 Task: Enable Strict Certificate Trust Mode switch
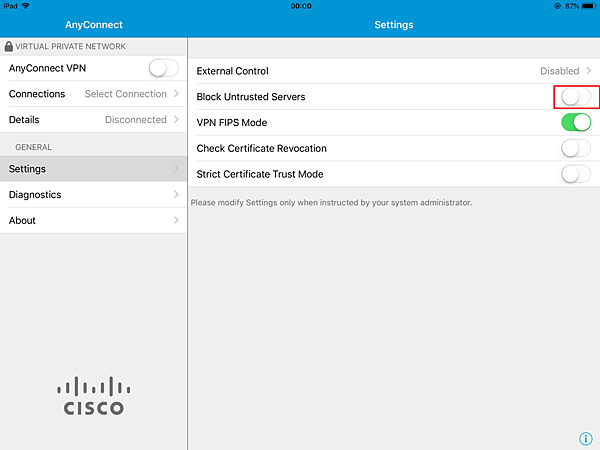[x=576, y=174]
